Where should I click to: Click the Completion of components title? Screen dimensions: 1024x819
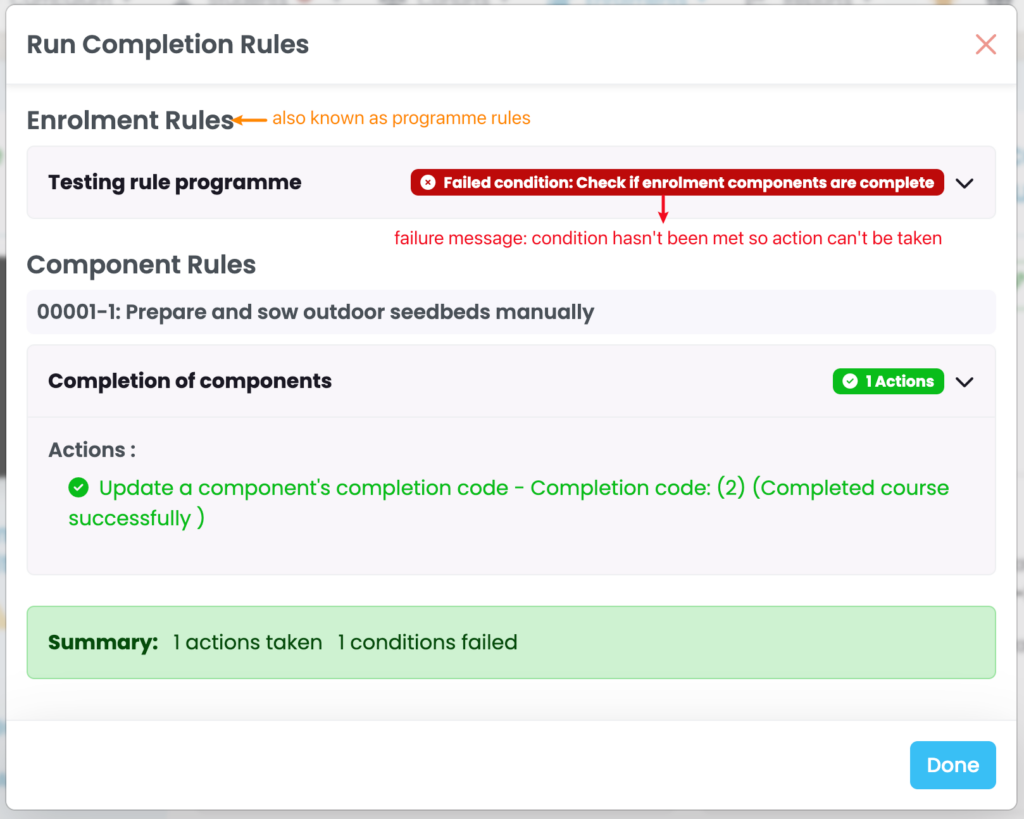point(190,381)
